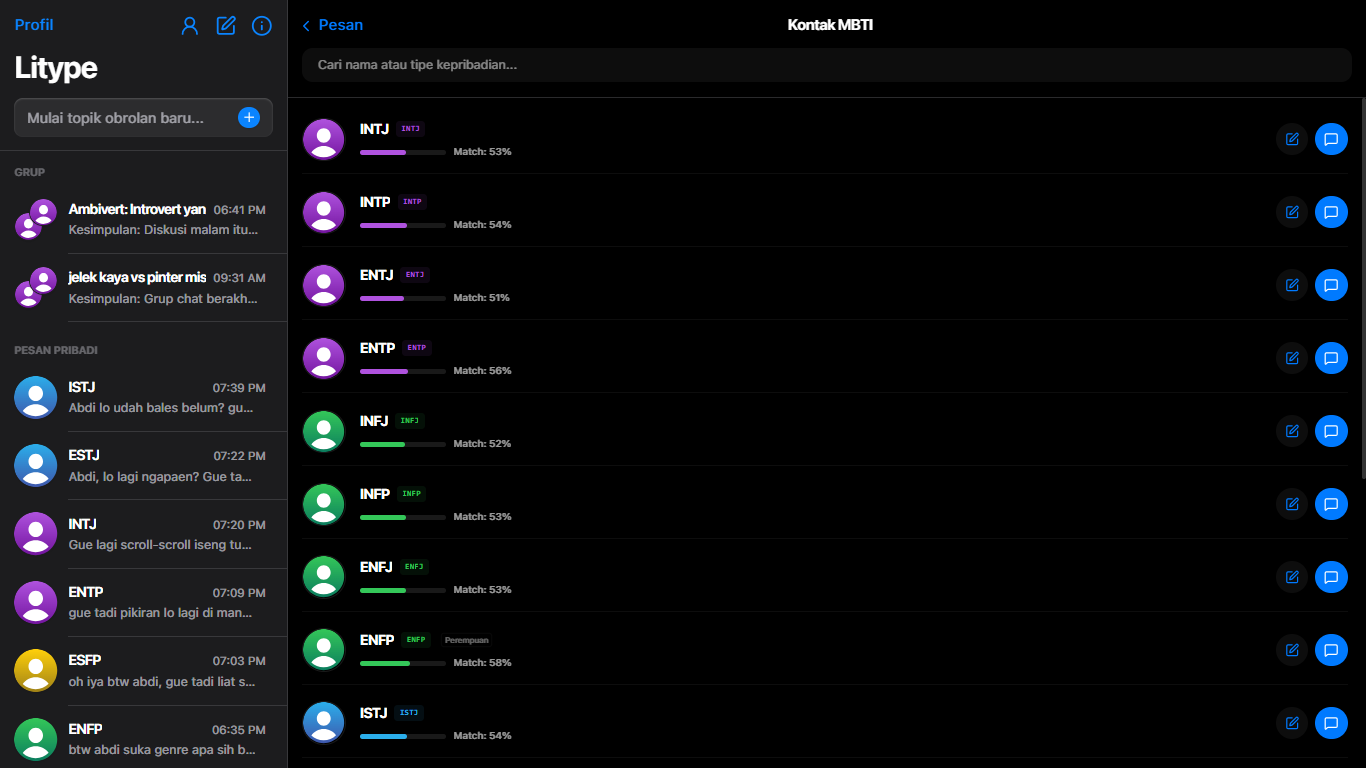
Task: Open ESFP private message from 07:03 PM
Action: tap(143, 670)
